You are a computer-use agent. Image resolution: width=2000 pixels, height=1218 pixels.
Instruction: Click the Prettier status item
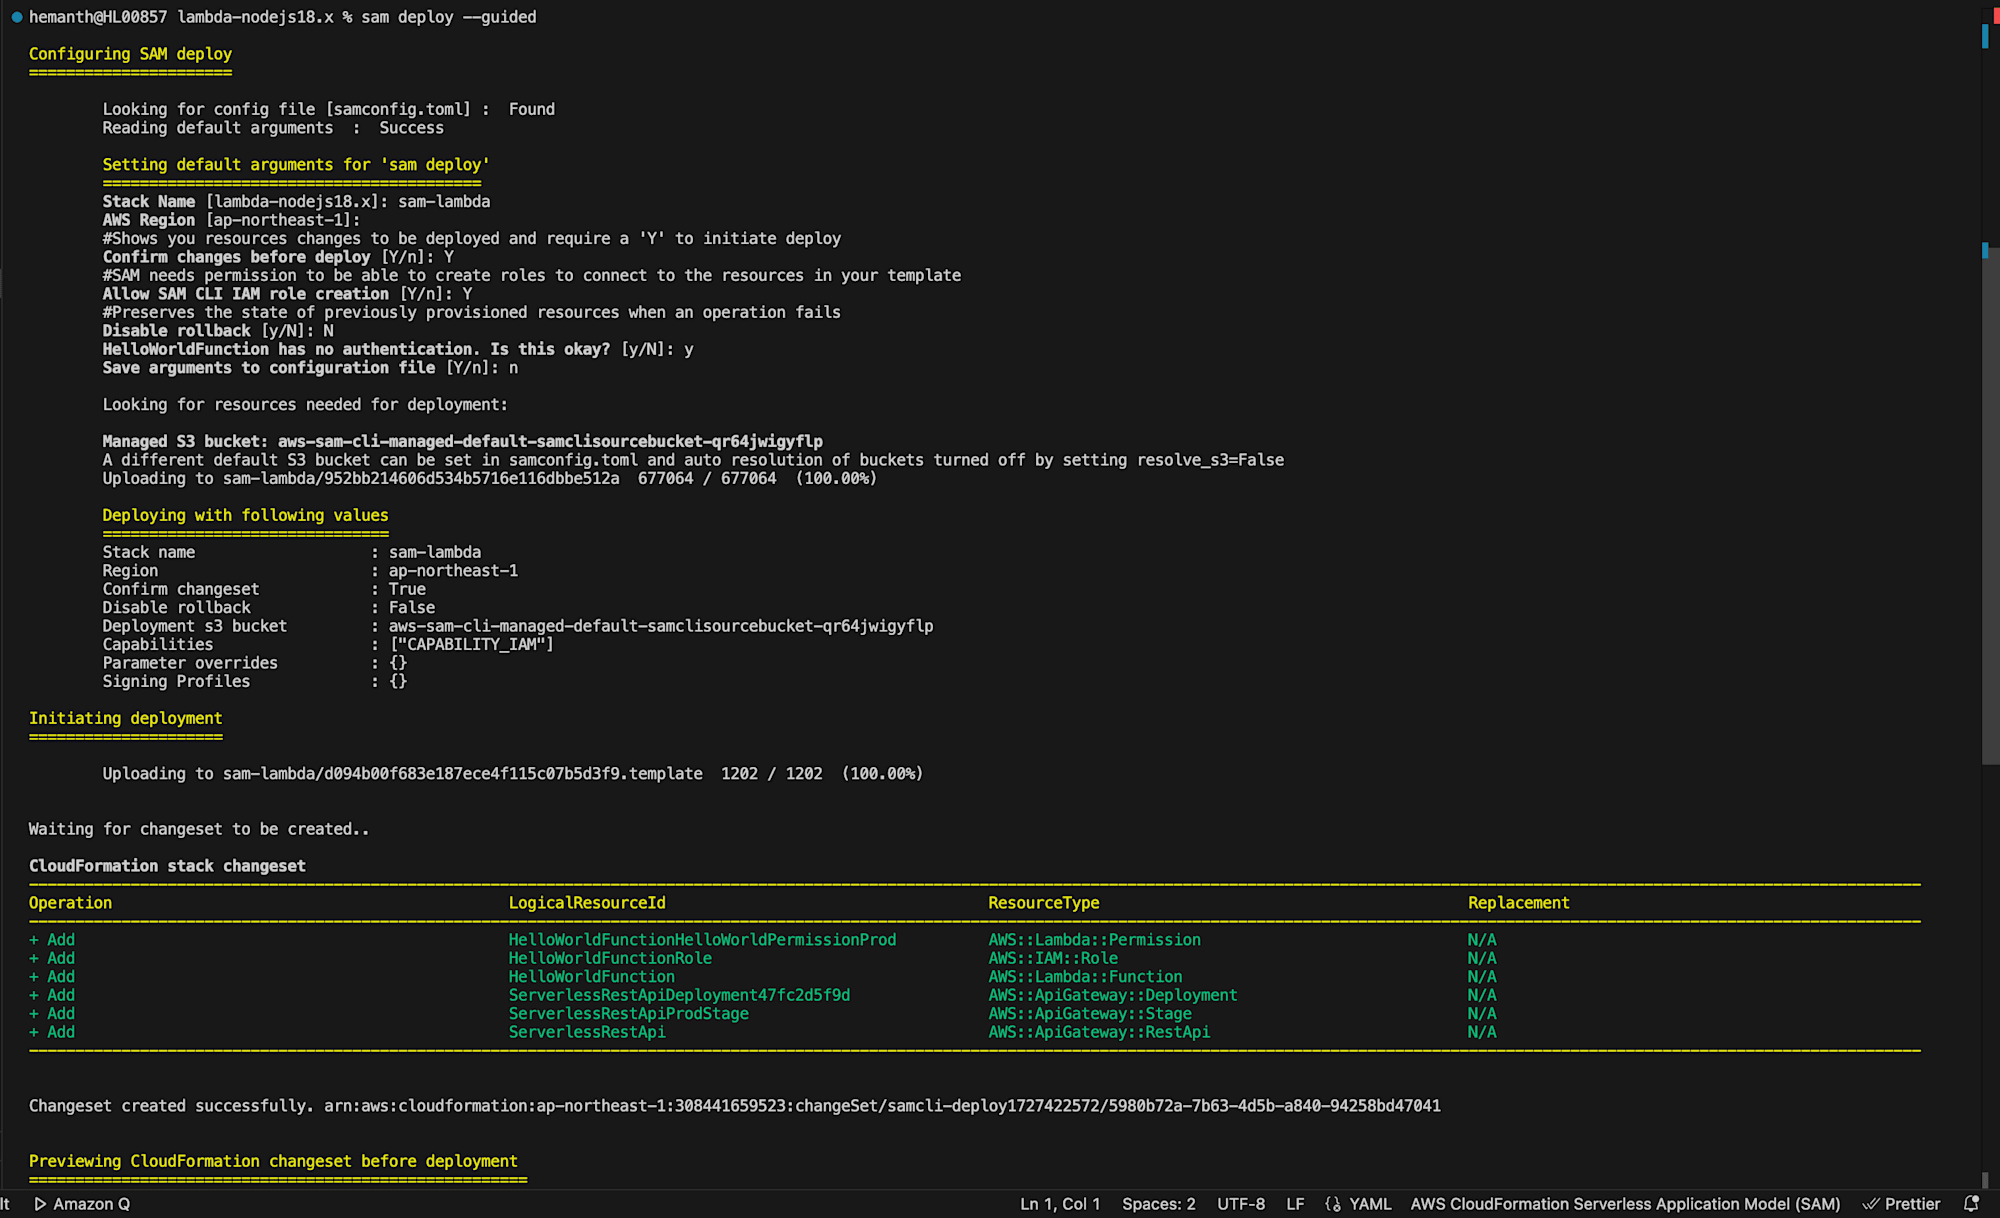[x=1901, y=1204]
